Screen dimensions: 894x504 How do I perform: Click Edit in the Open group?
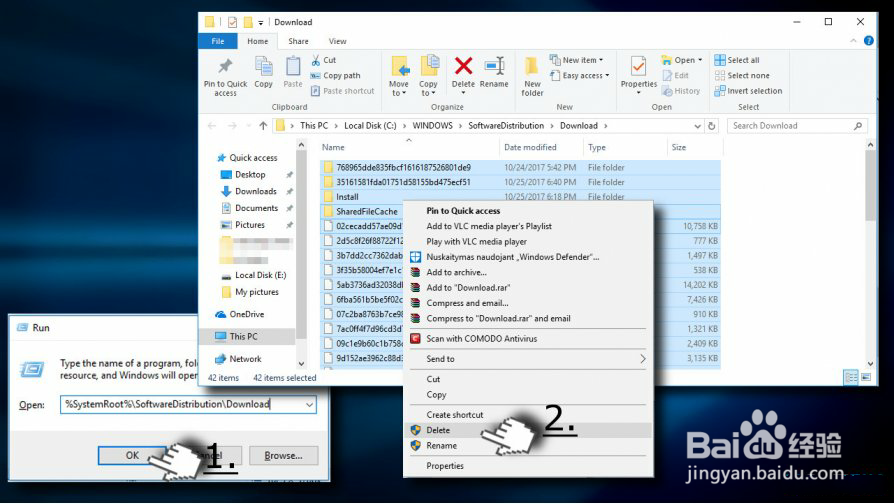tap(676, 75)
